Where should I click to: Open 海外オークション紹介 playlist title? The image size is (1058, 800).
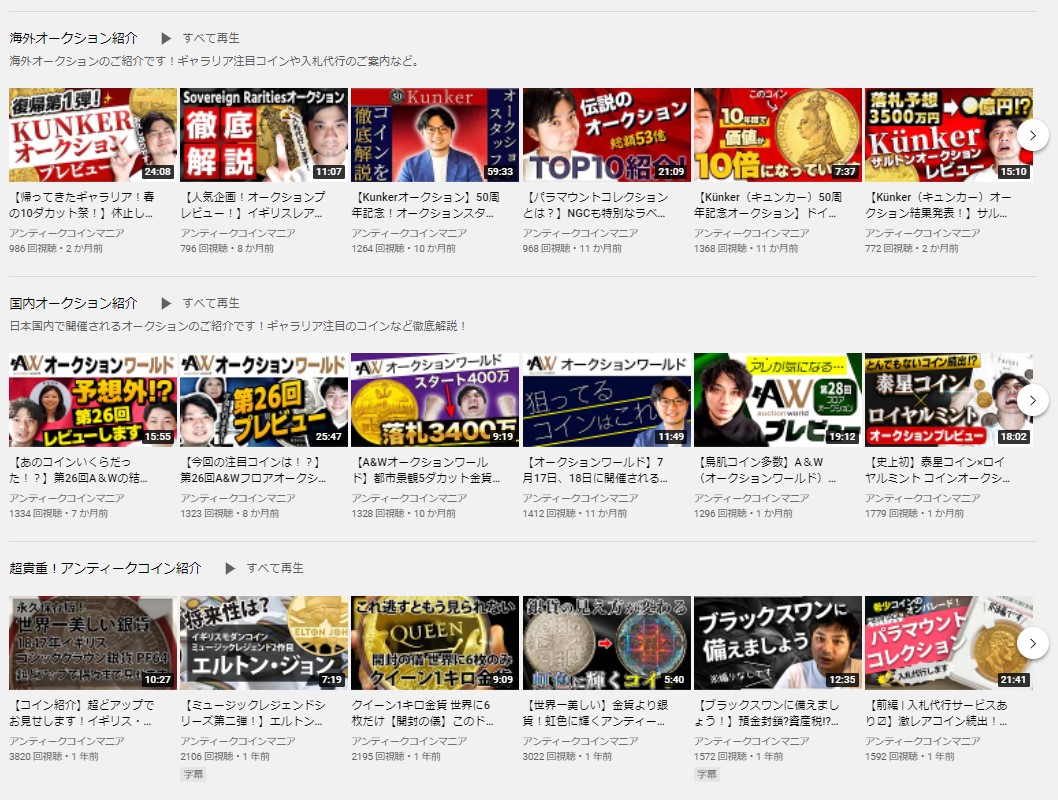[74, 38]
